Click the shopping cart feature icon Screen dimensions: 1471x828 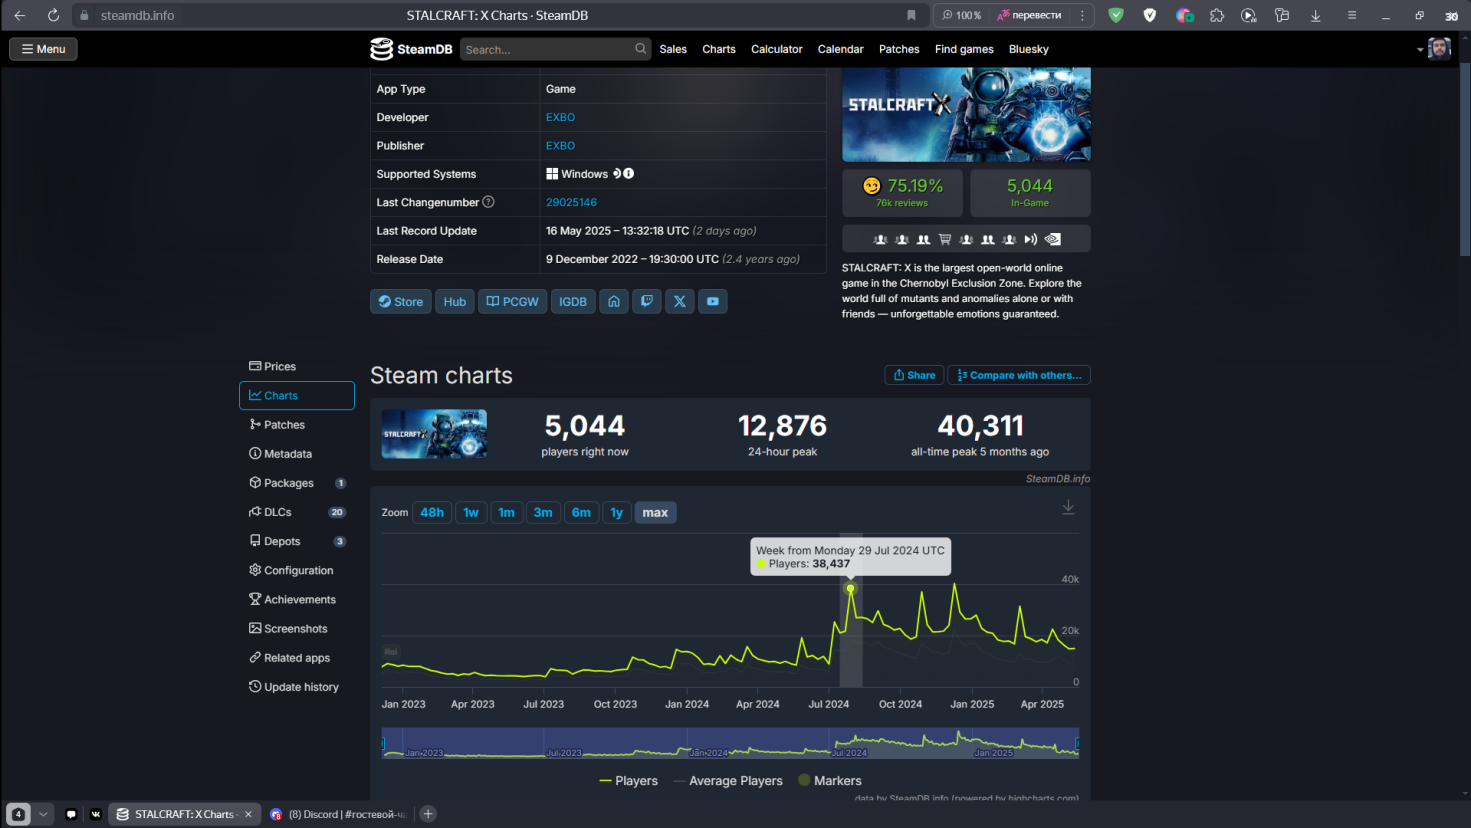(x=945, y=239)
